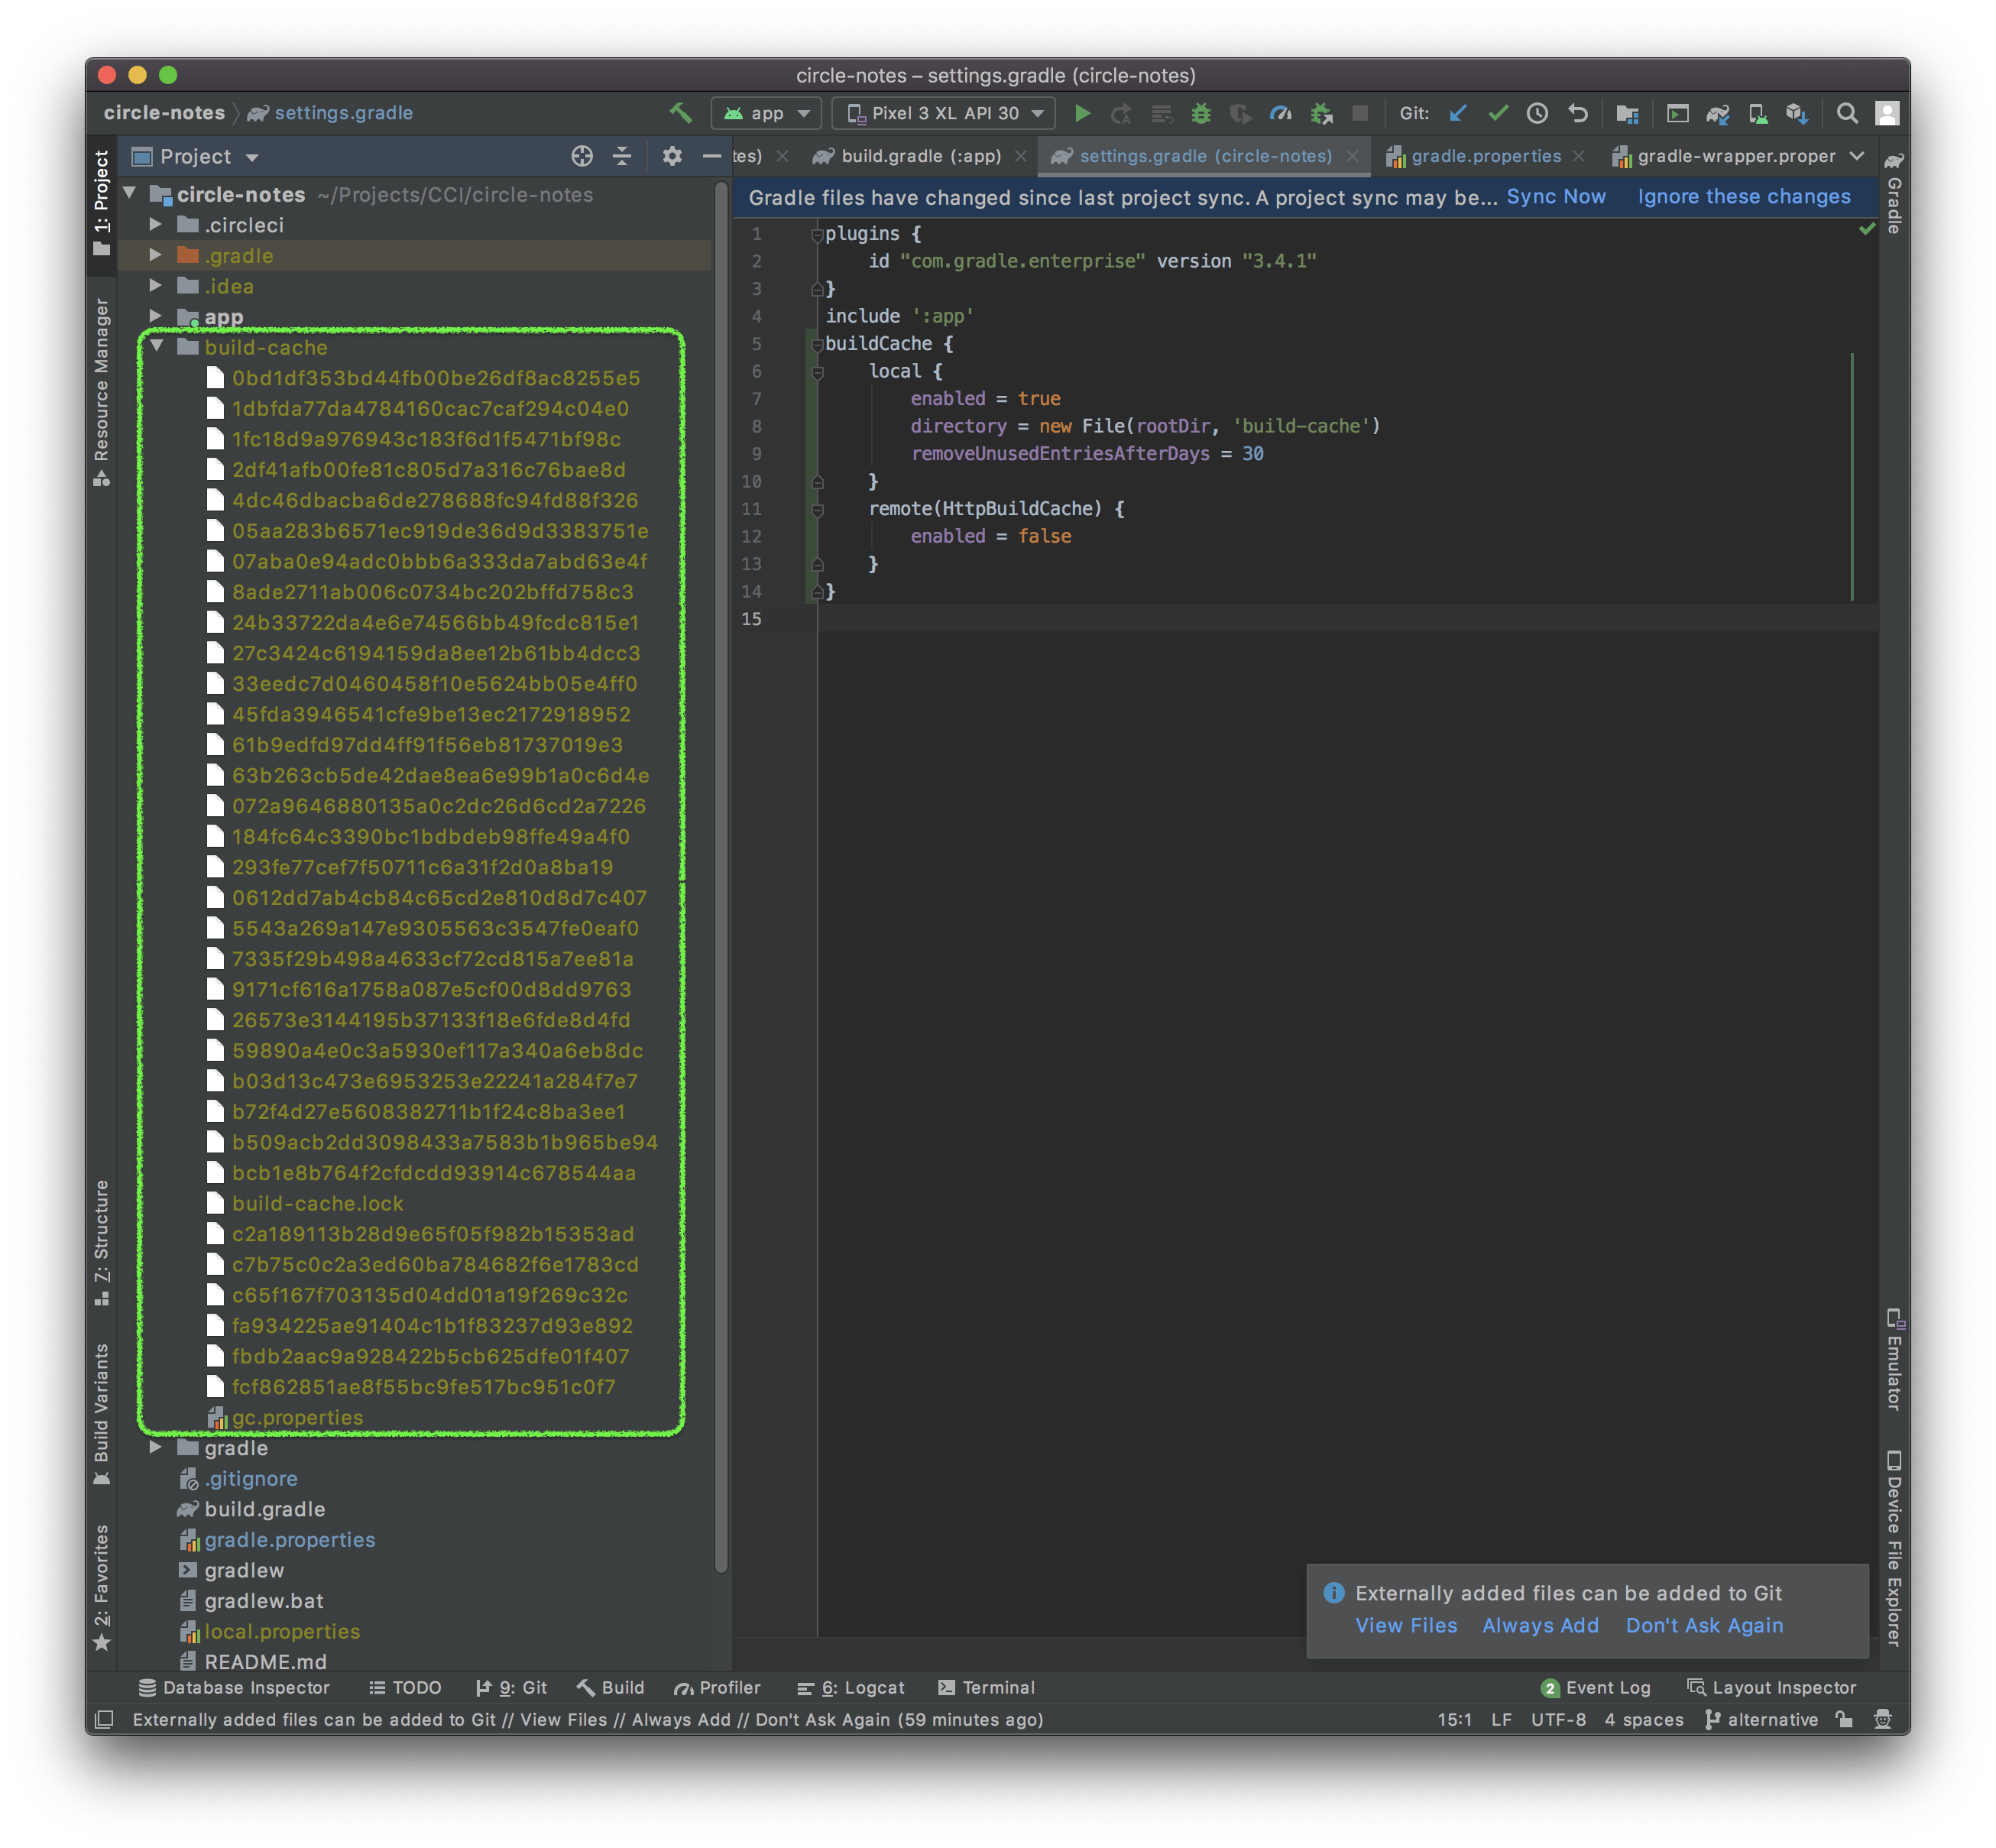Run the app configuration
This screenshot has width=1996, height=1848.
pyautogui.click(x=1083, y=113)
